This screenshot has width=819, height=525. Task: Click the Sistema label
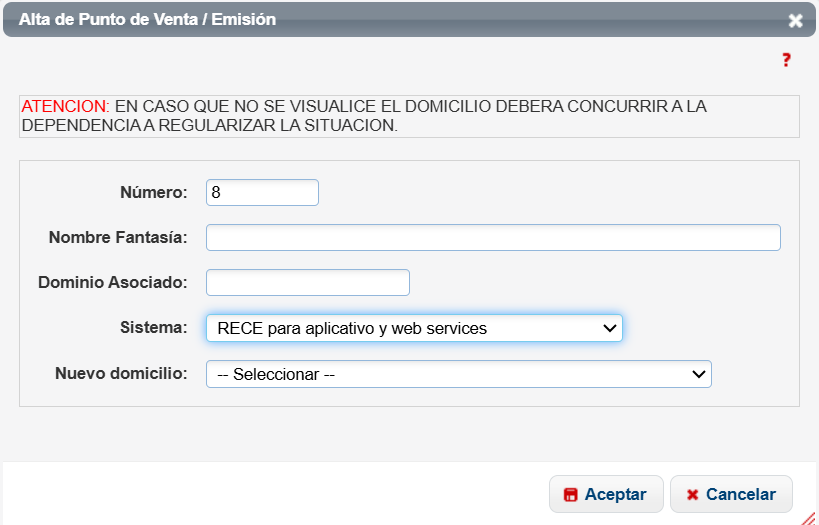[x=154, y=328]
